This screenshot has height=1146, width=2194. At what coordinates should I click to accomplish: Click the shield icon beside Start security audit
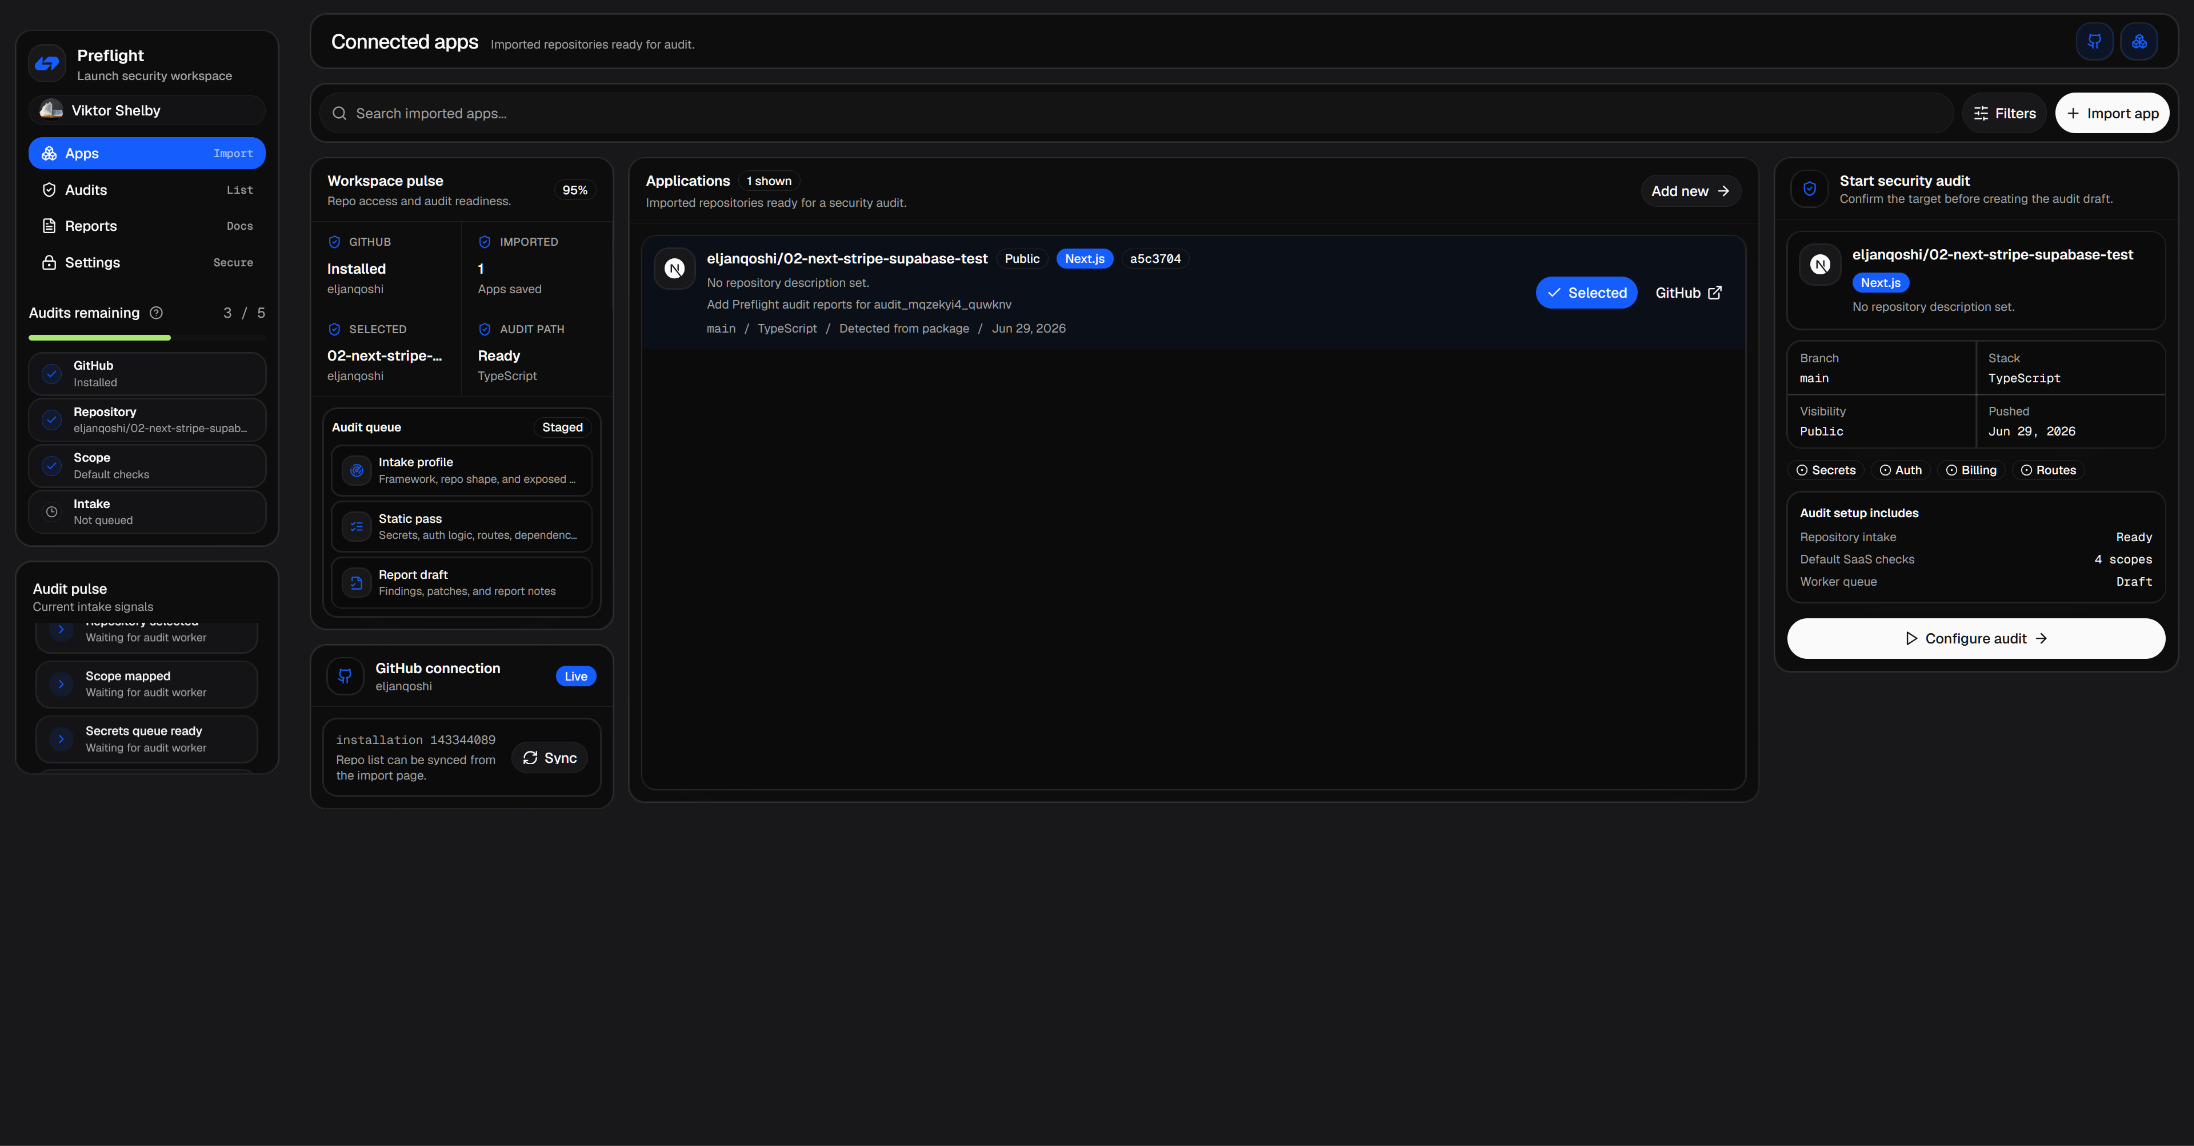(x=1809, y=189)
